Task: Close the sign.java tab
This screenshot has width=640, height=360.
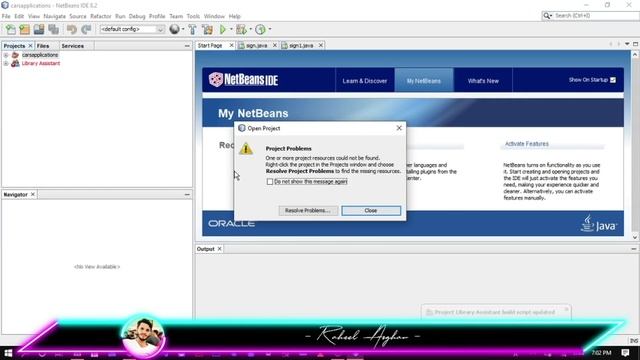Action: [275, 45]
